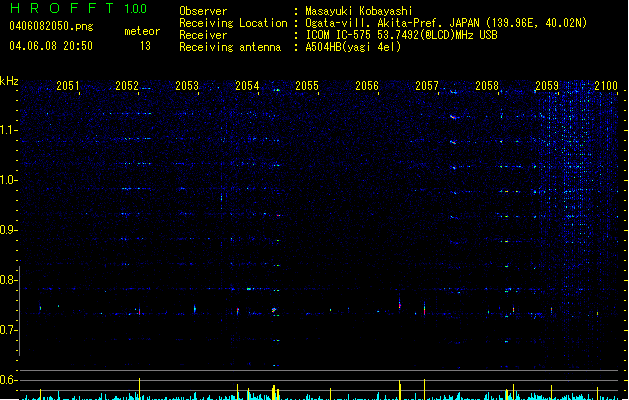Click the 2054 time marker
This screenshot has width=629, height=400.
[247, 85]
